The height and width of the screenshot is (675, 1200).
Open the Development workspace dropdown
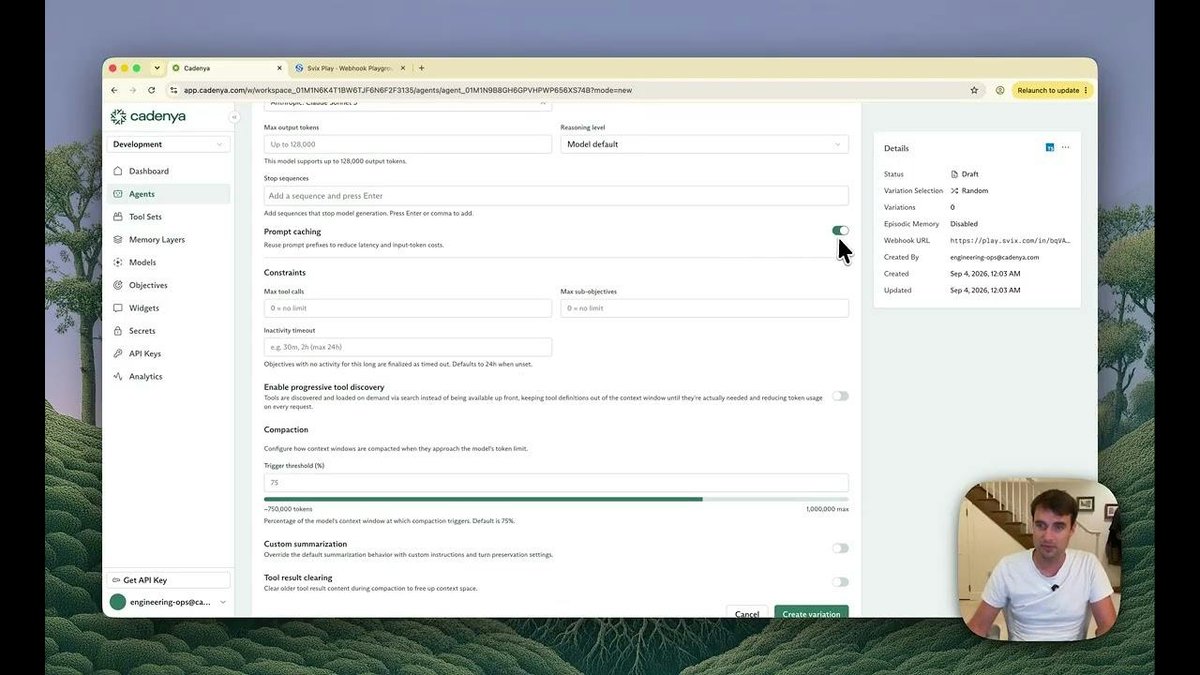(168, 144)
